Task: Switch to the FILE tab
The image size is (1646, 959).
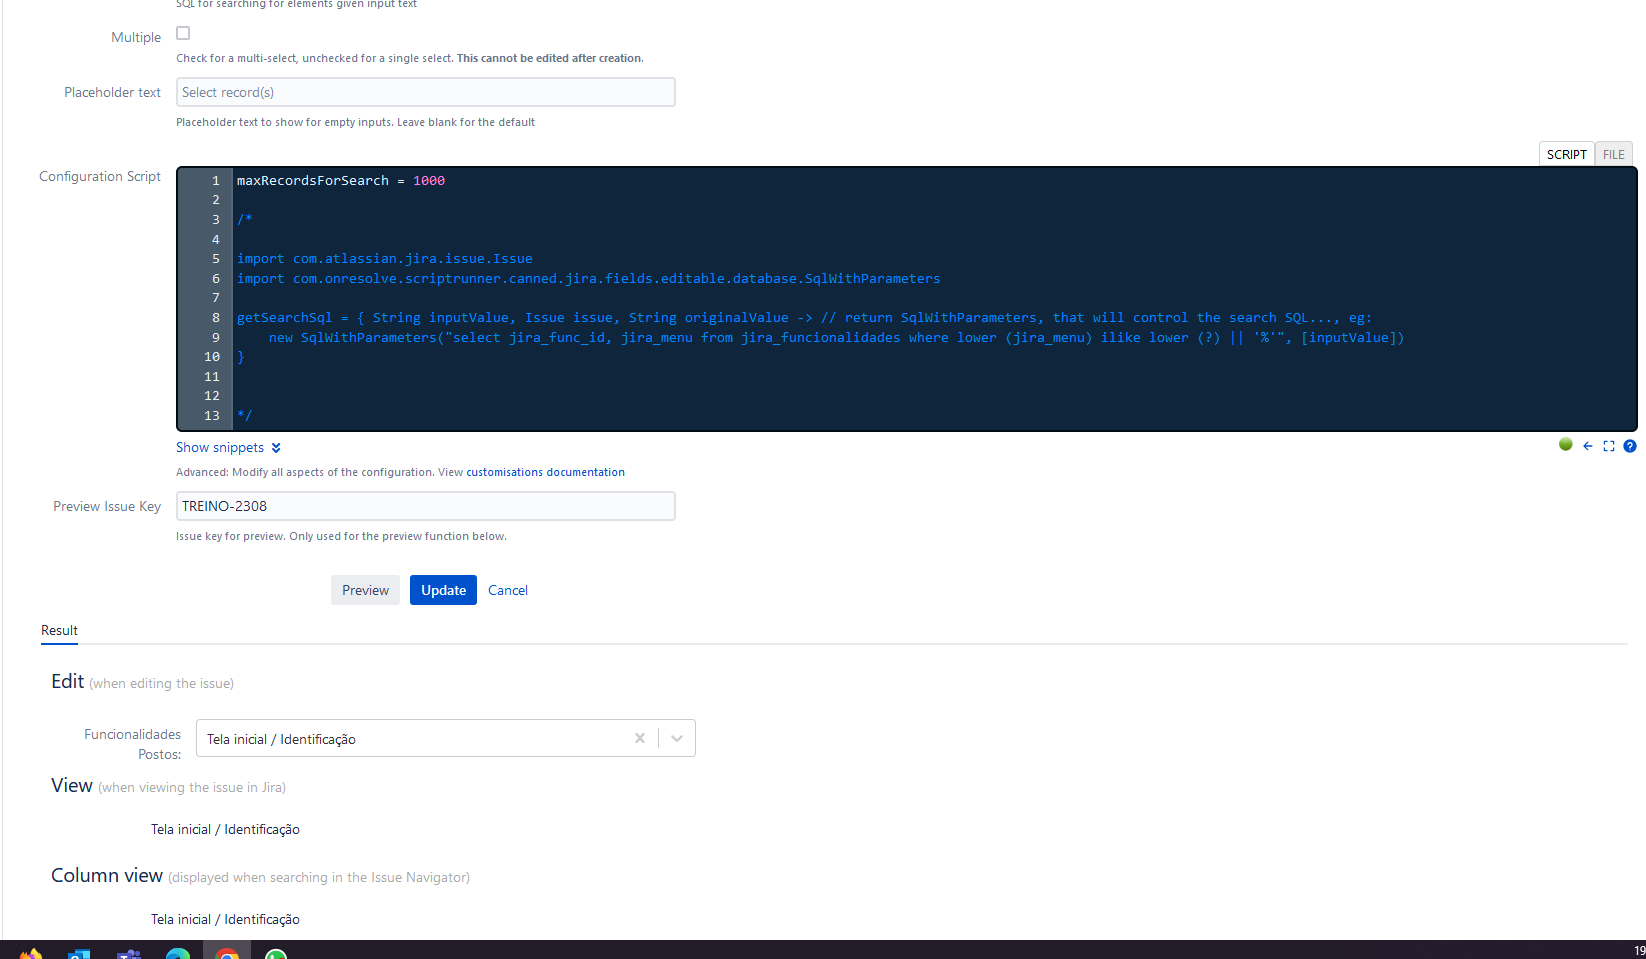Action: pyautogui.click(x=1613, y=154)
